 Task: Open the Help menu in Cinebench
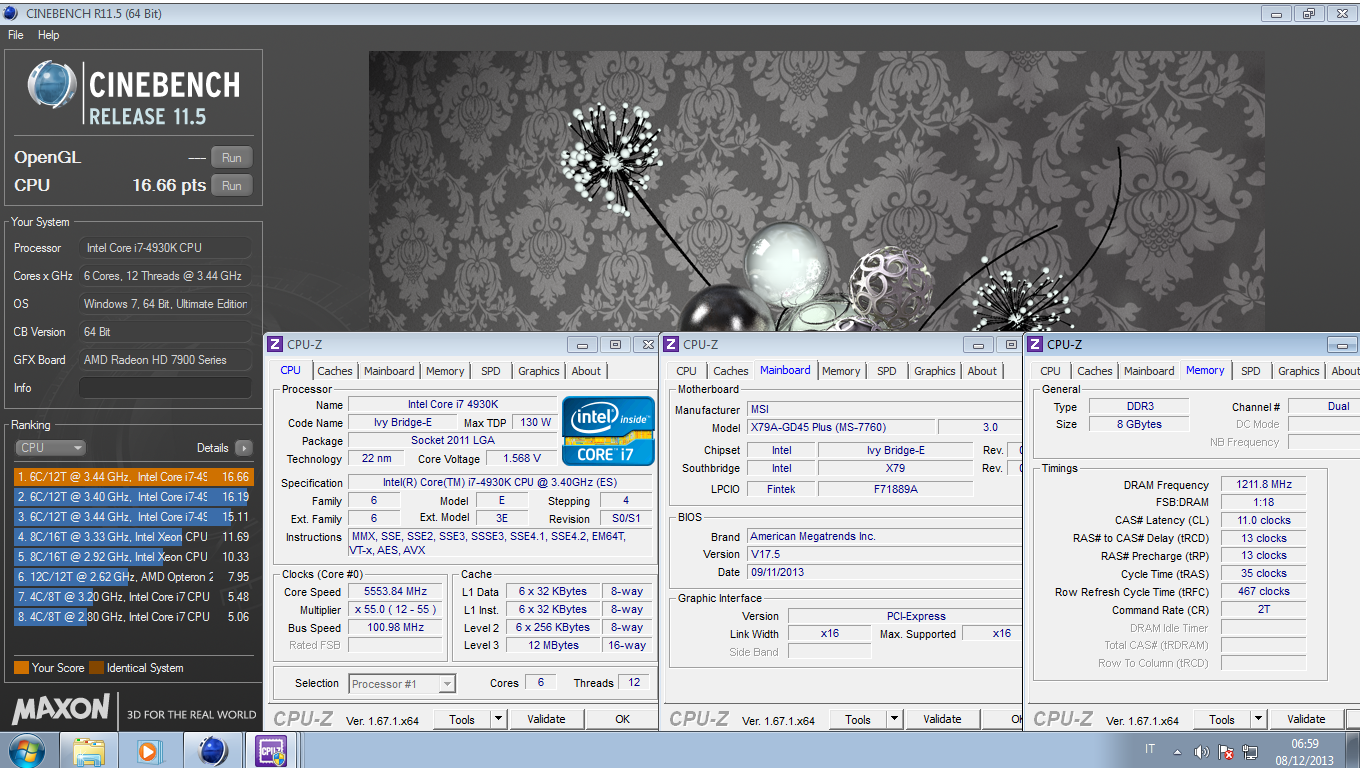click(x=49, y=35)
